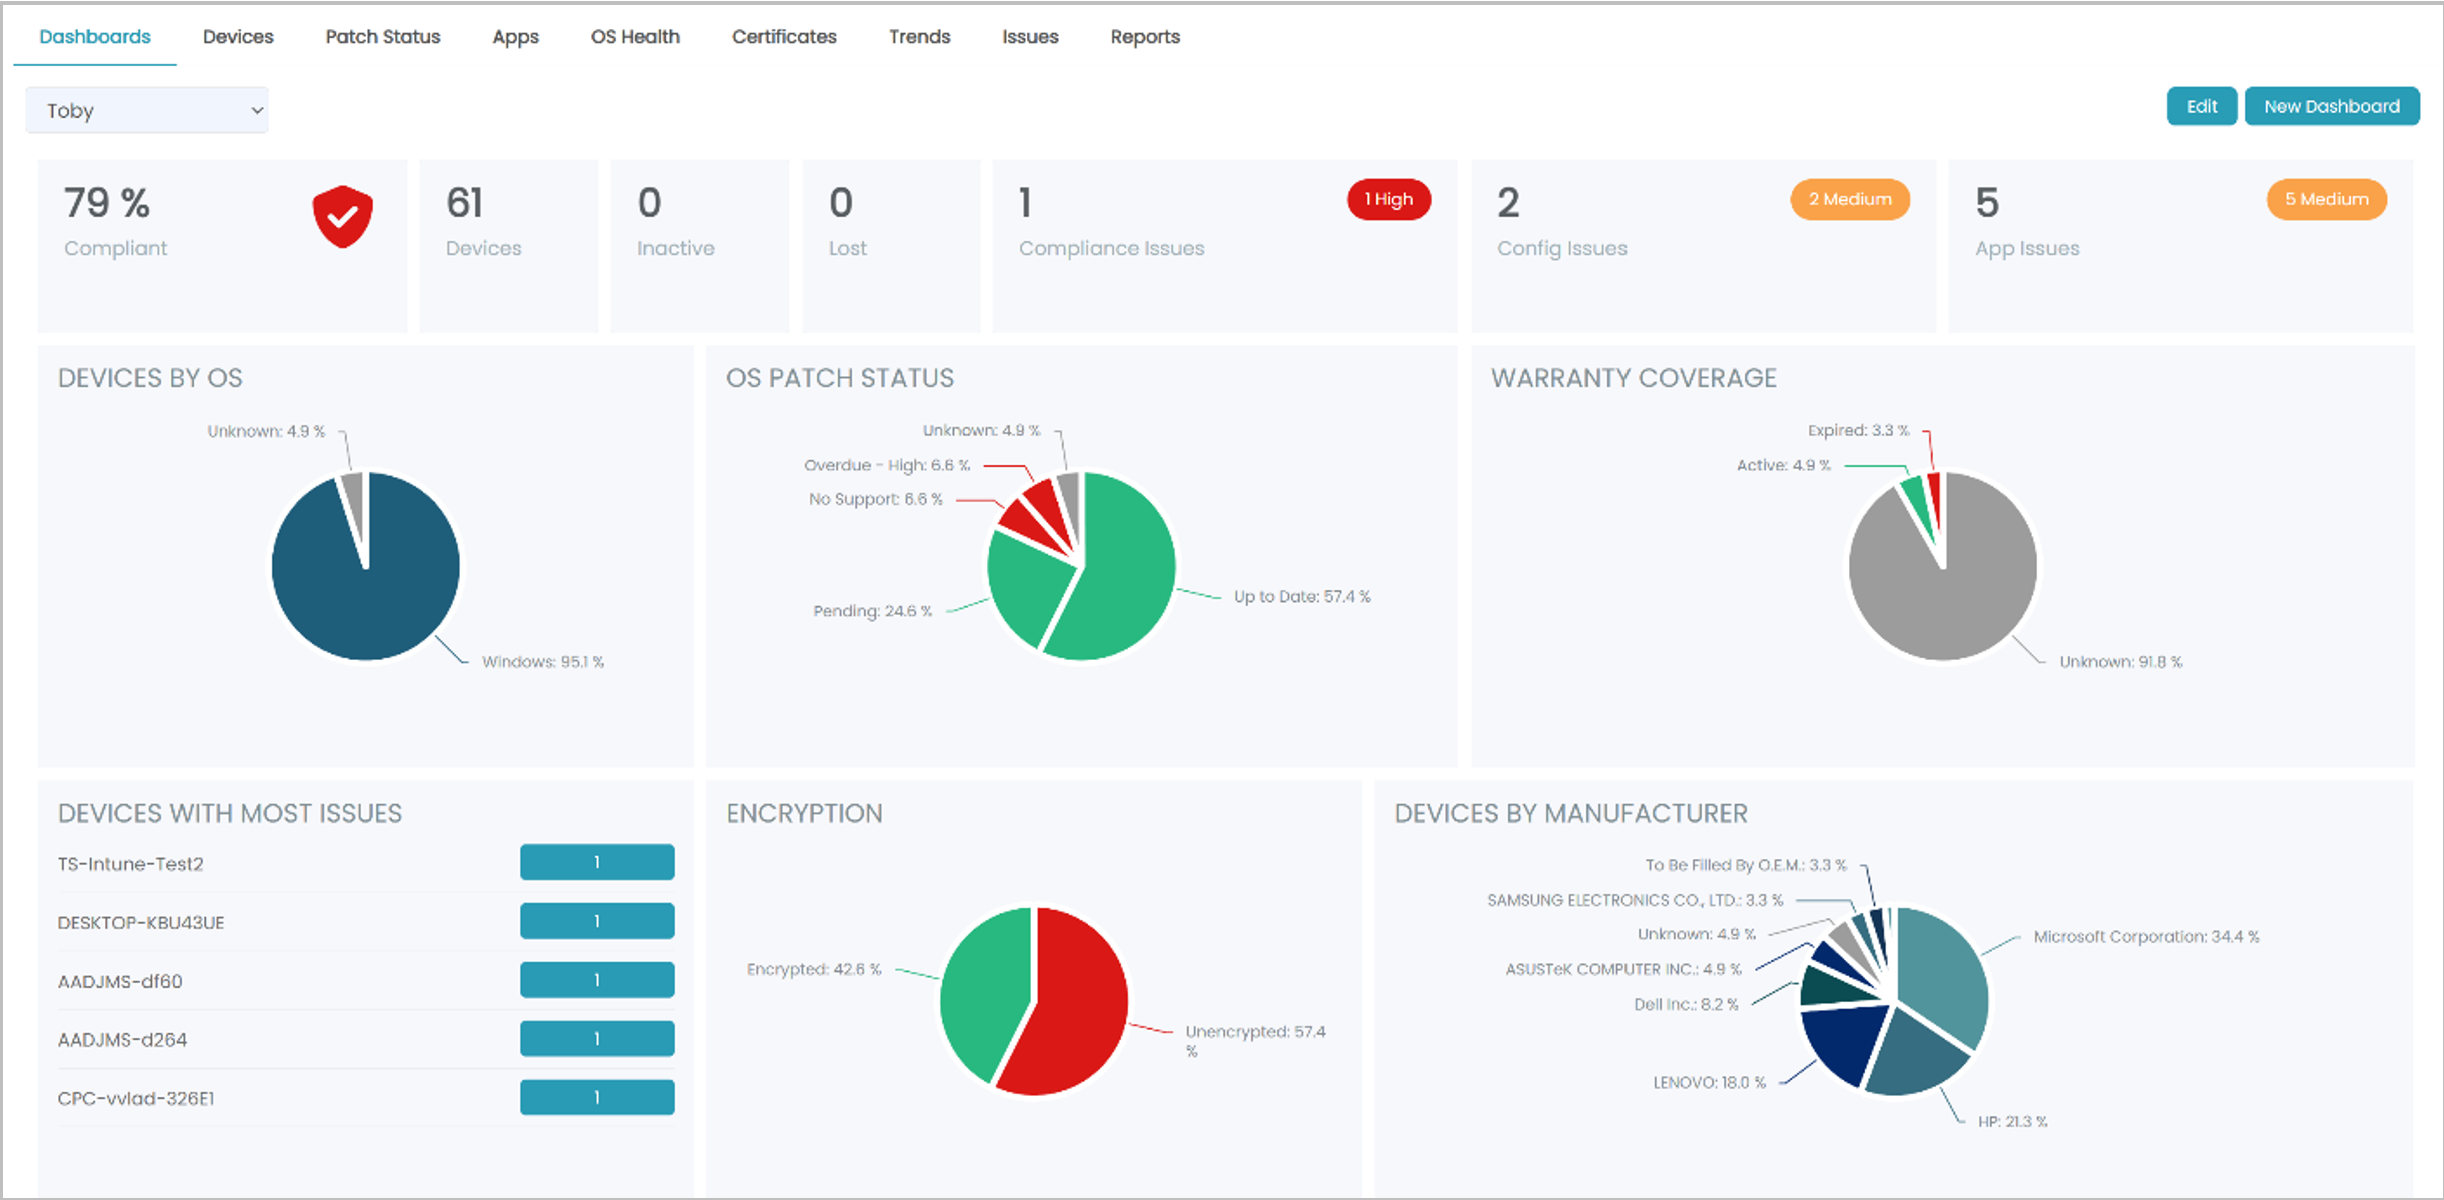Click the TS-Intune-Test2 issue count bar

pos(597,862)
